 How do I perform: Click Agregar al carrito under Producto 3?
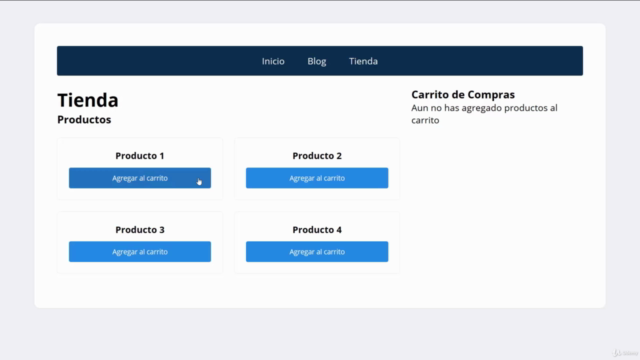click(x=140, y=252)
